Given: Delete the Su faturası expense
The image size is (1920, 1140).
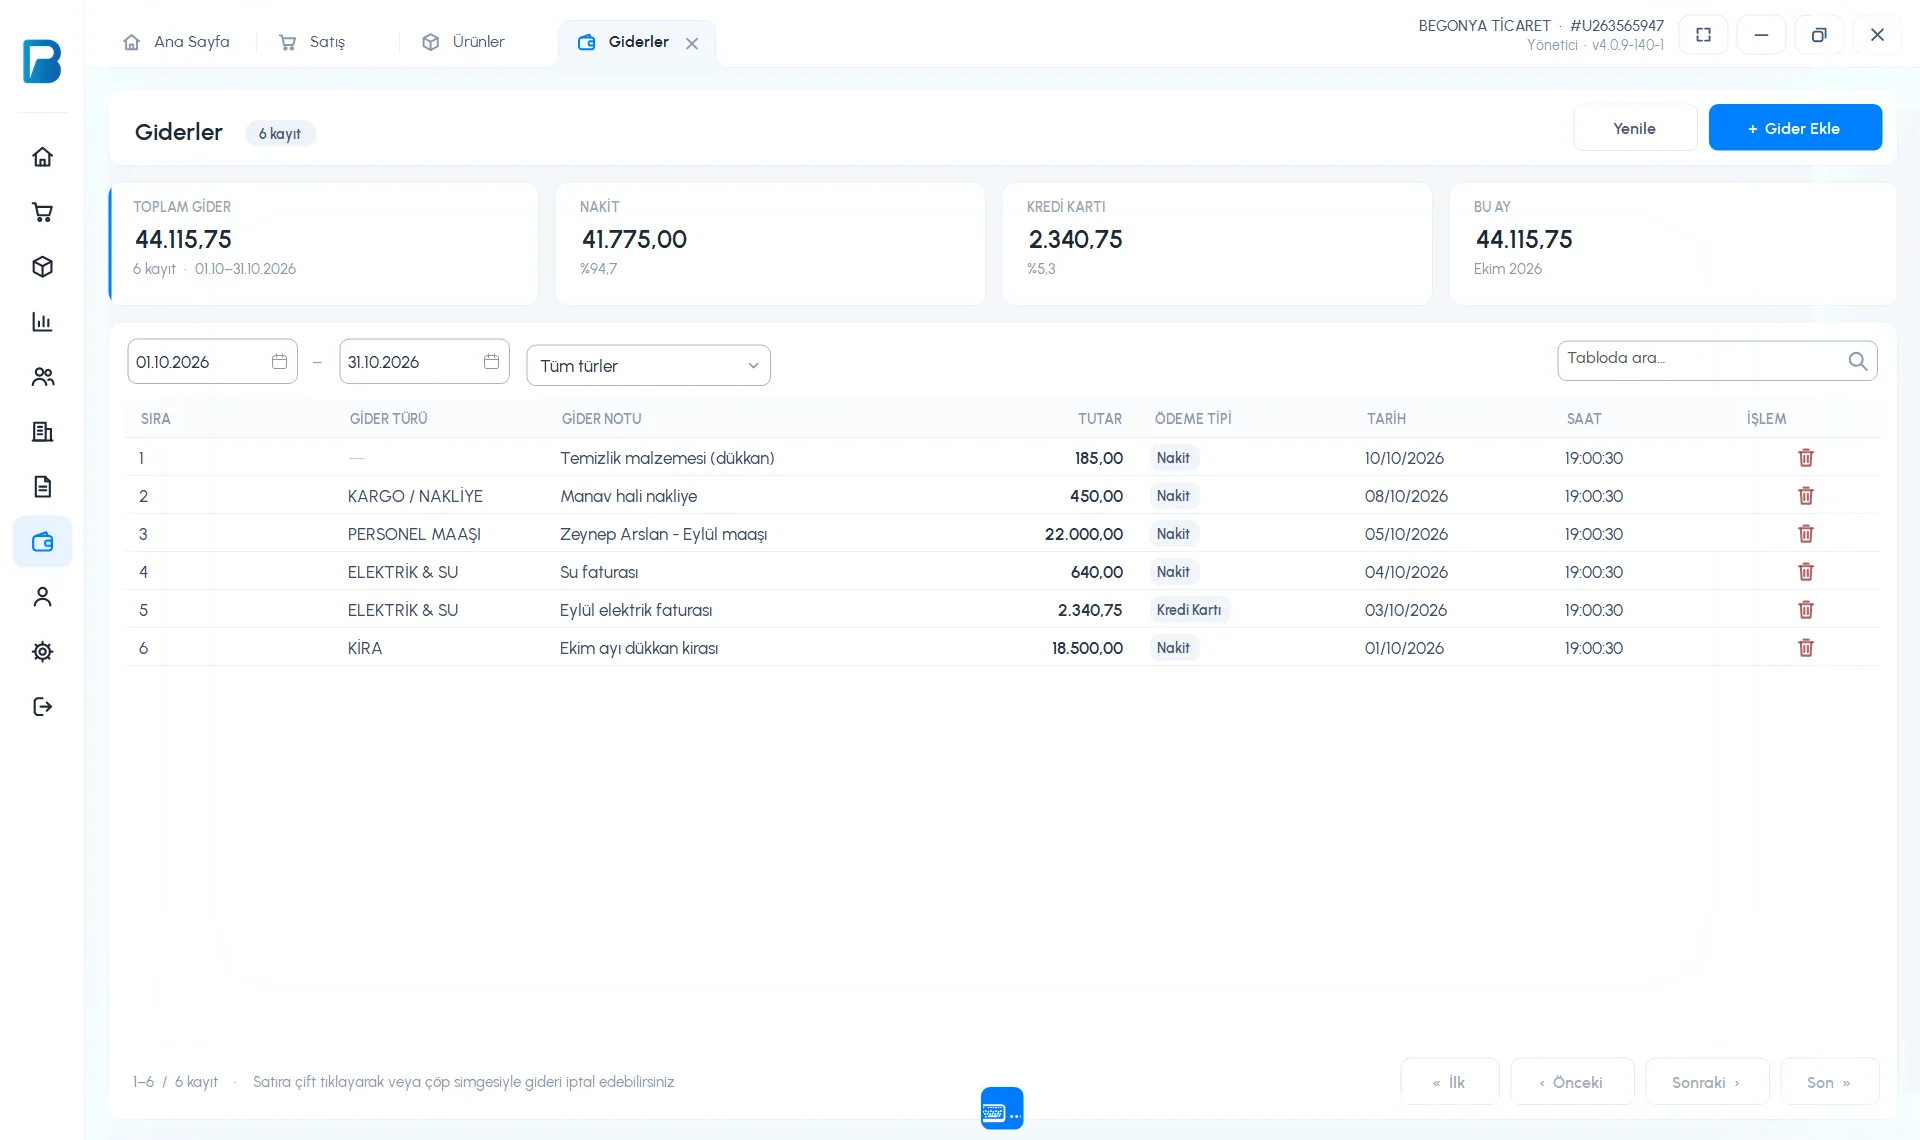Looking at the screenshot, I should [x=1806, y=572].
